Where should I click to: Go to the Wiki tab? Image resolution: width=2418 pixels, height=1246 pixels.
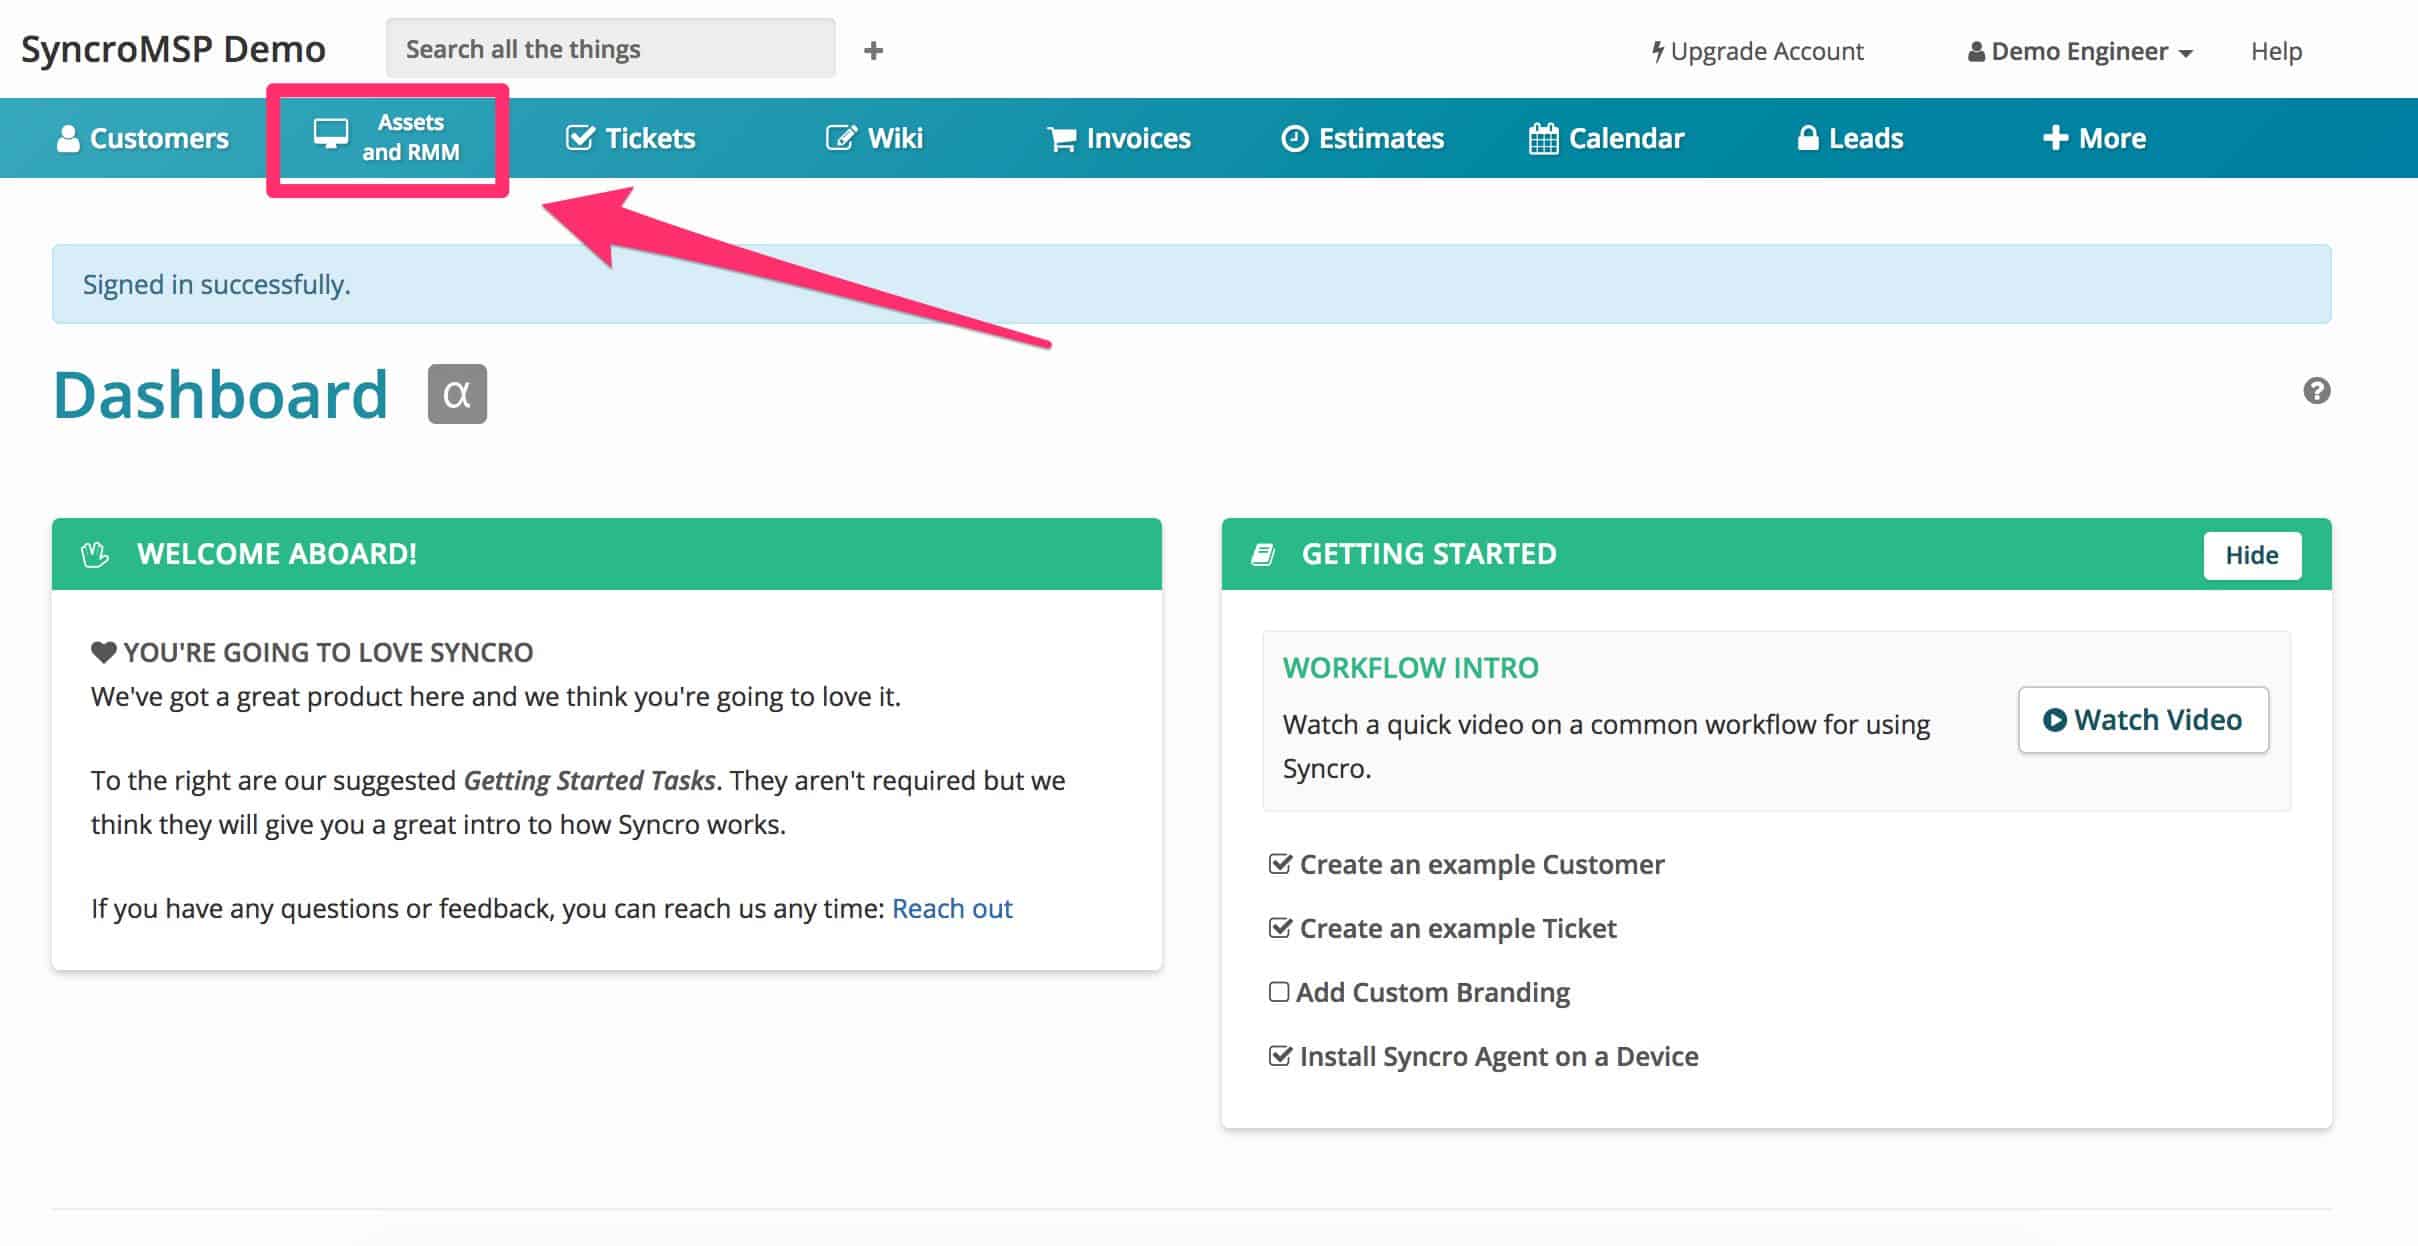(x=874, y=138)
